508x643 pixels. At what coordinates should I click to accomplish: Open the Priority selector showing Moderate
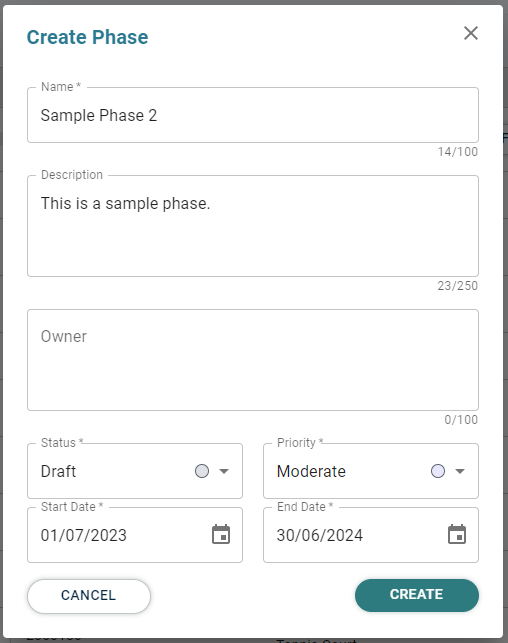[371, 471]
